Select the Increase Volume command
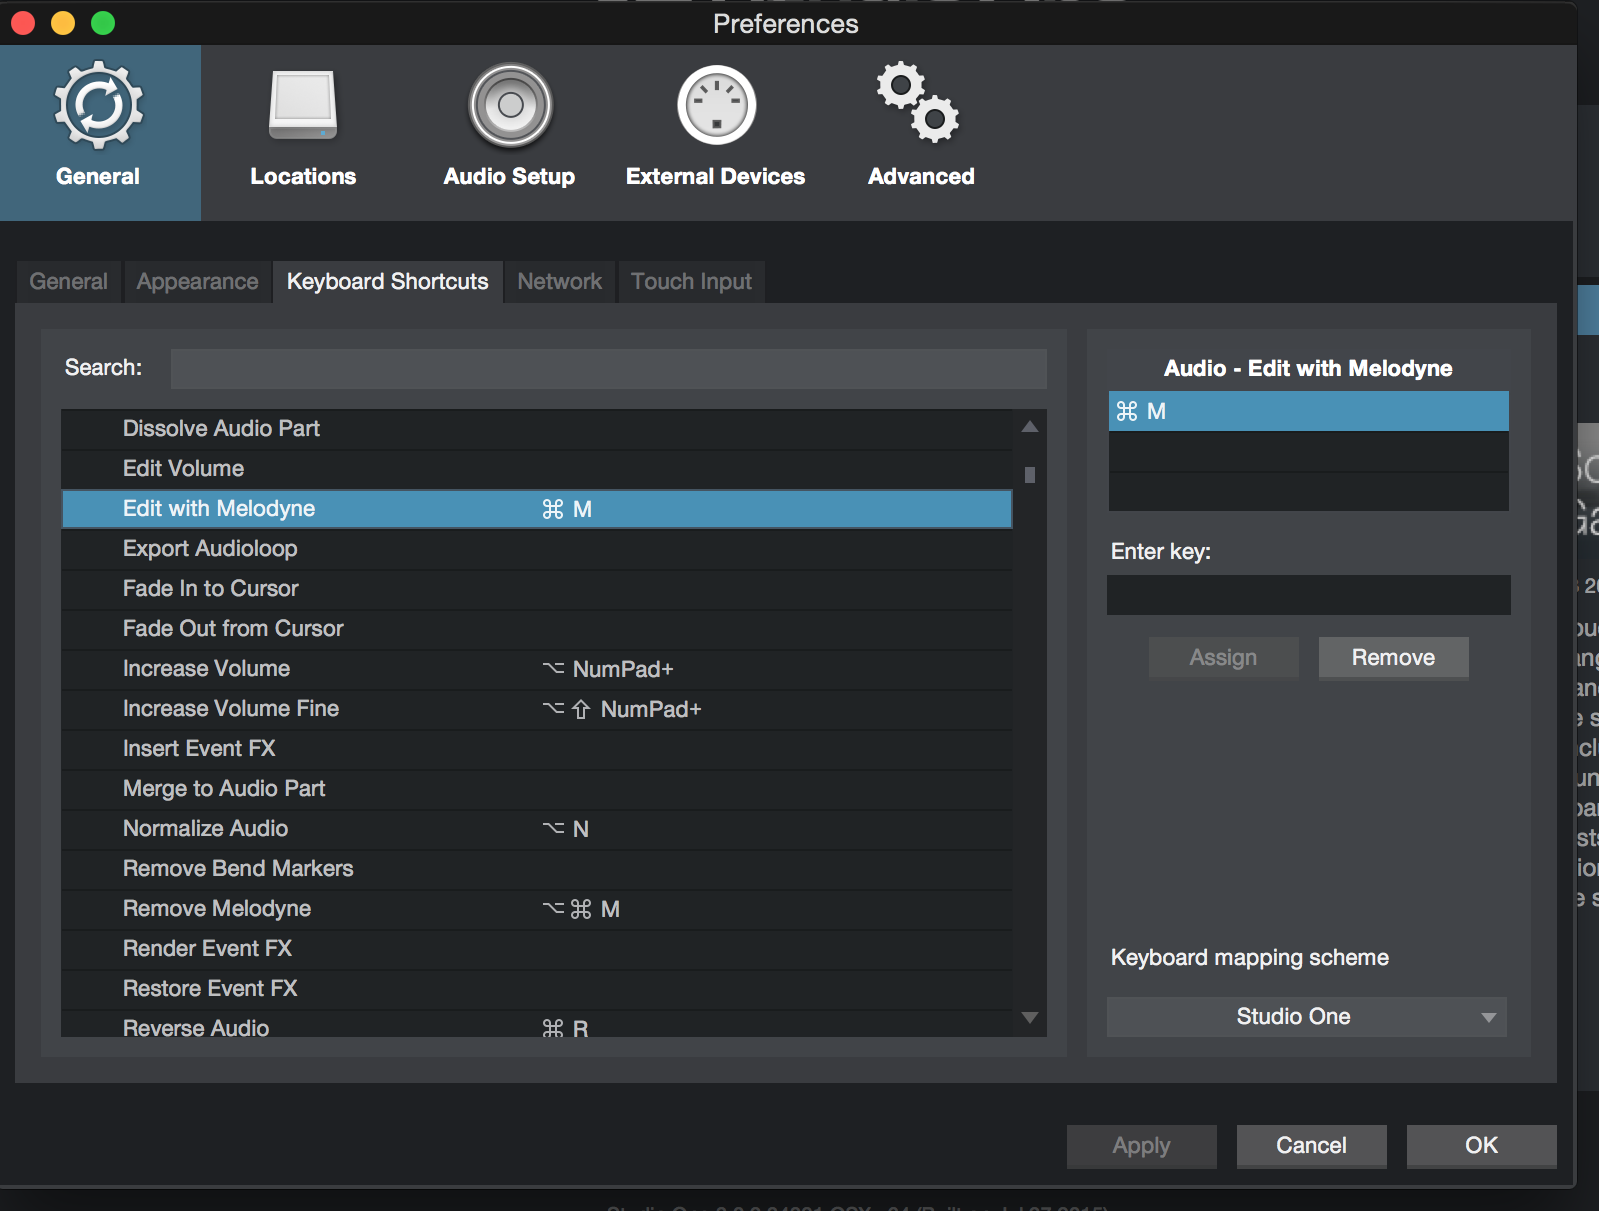 coord(537,669)
